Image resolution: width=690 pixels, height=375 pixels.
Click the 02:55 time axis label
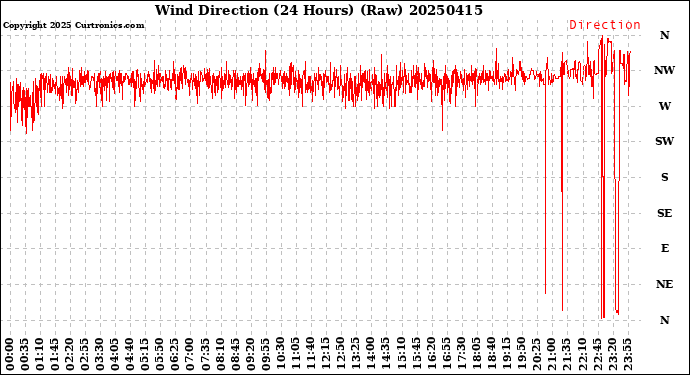(84, 355)
